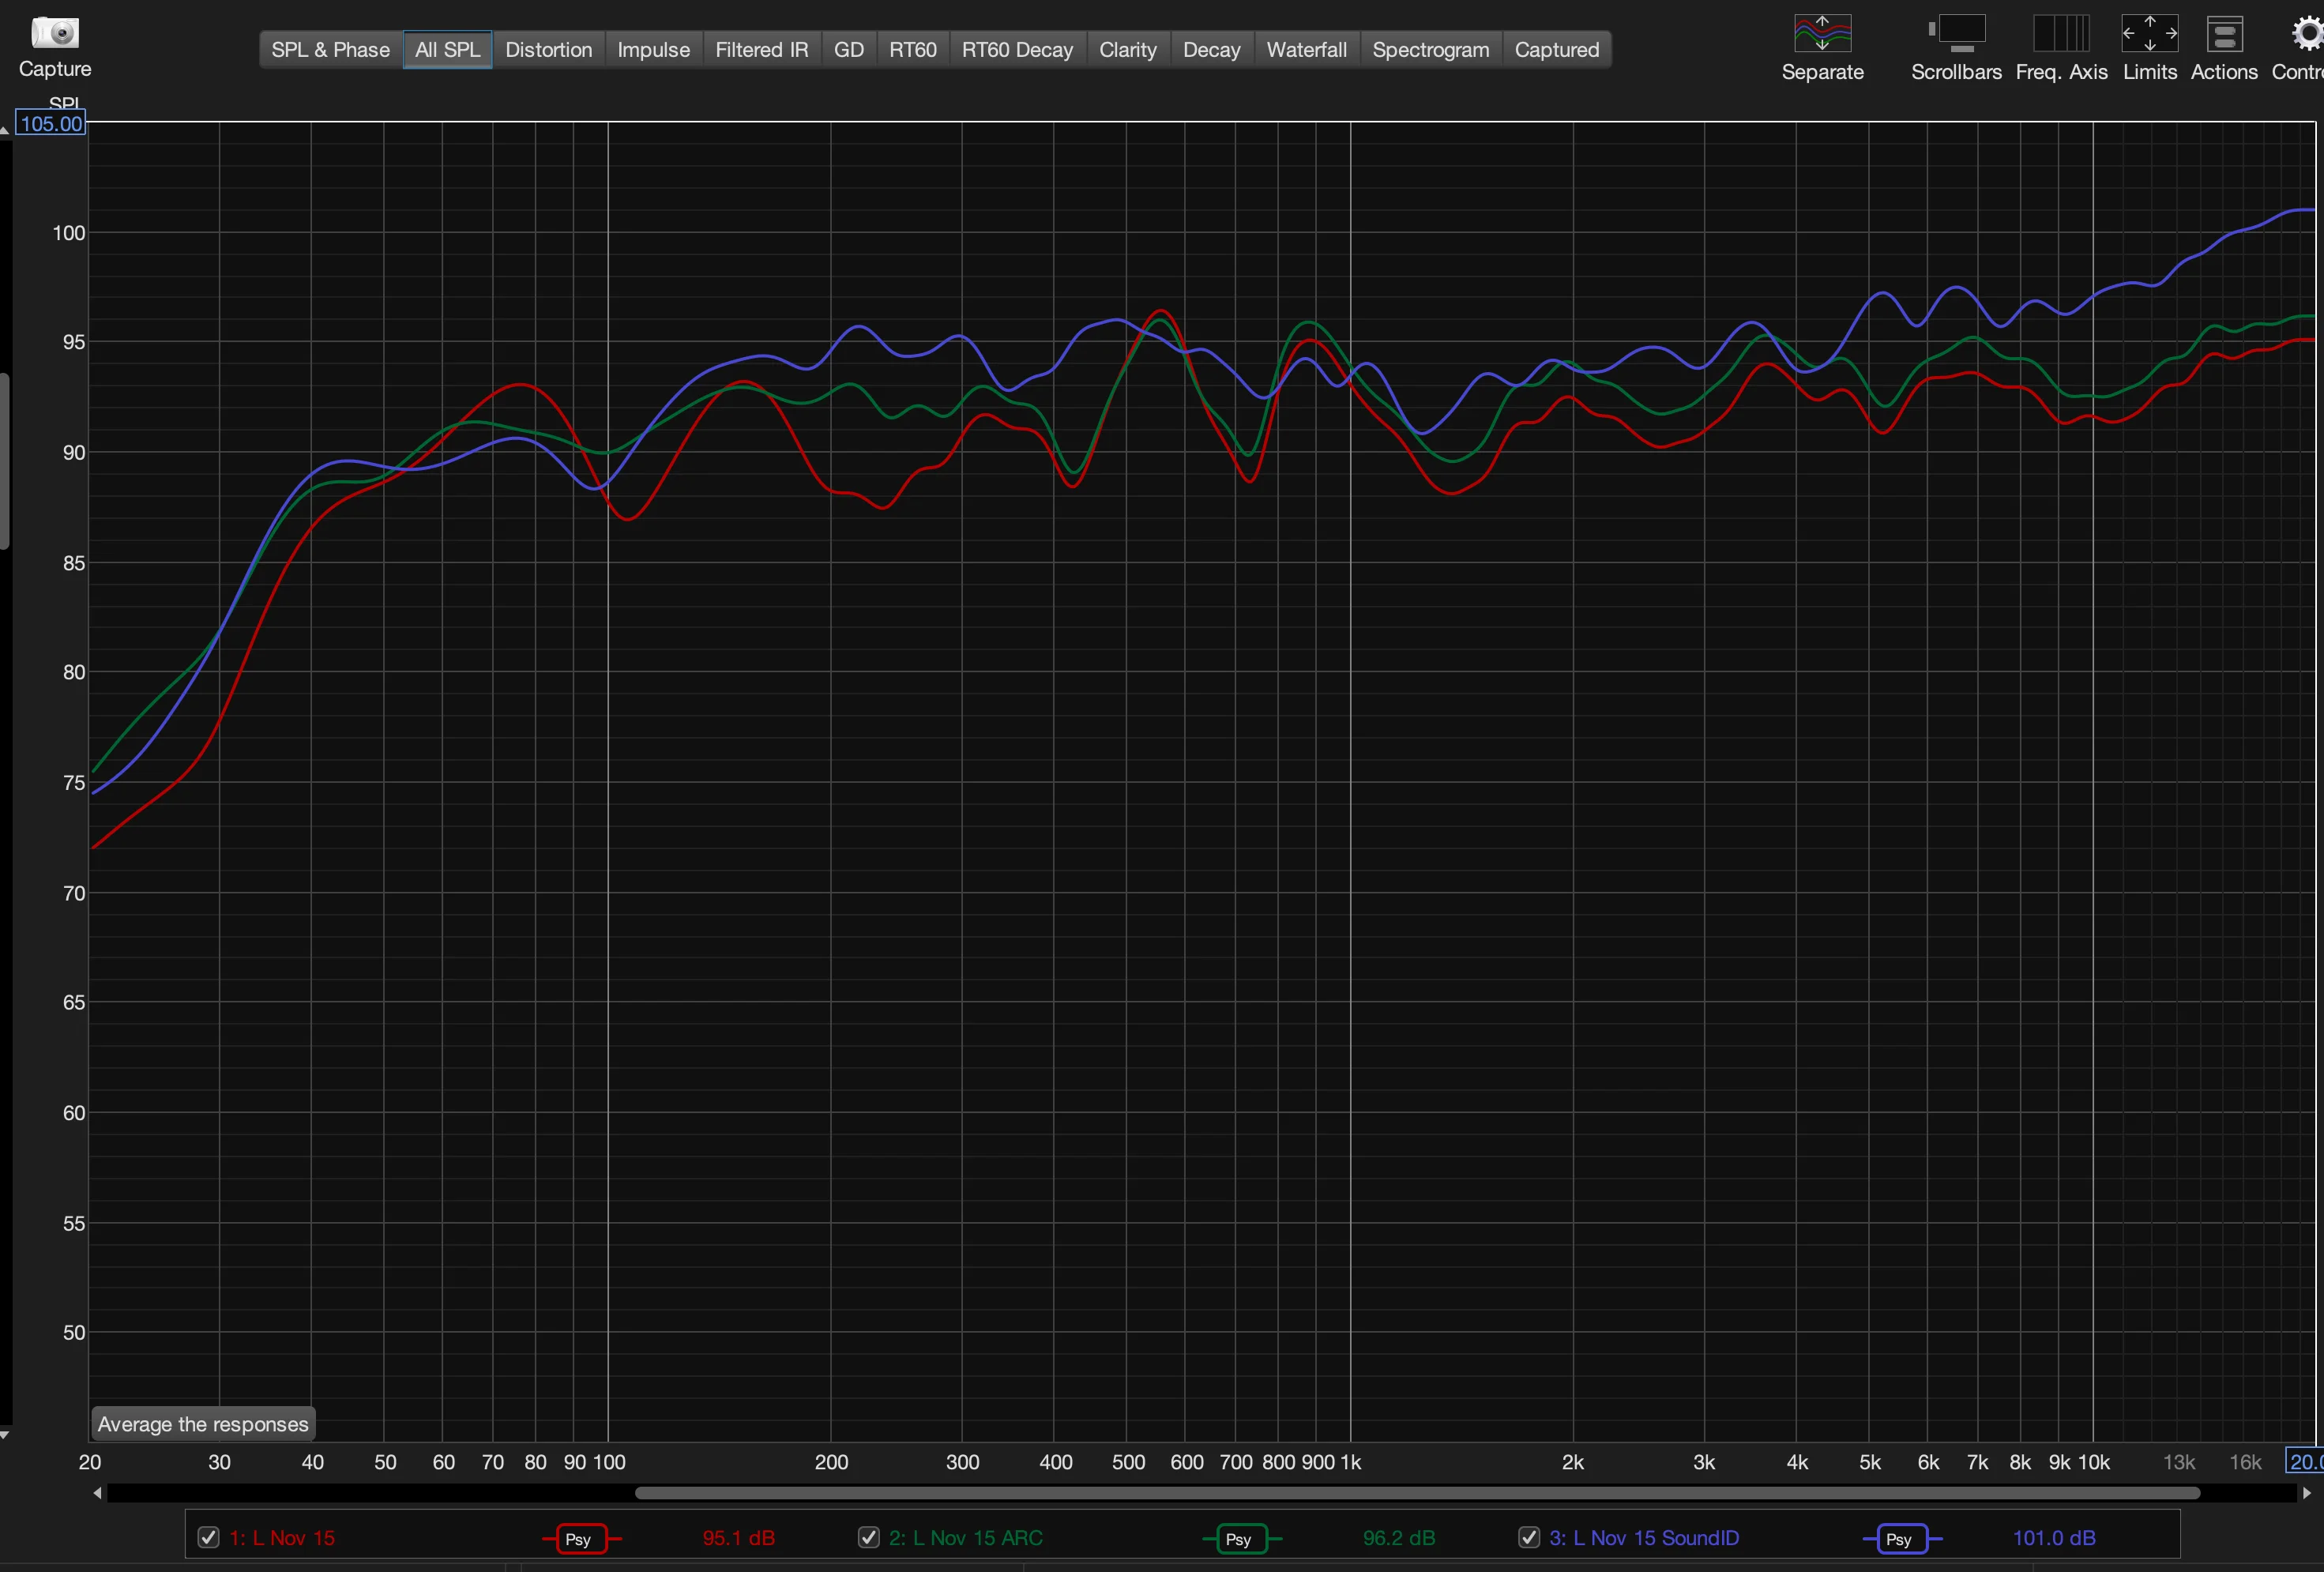Click the Average the responses button

pos(203,1424)
